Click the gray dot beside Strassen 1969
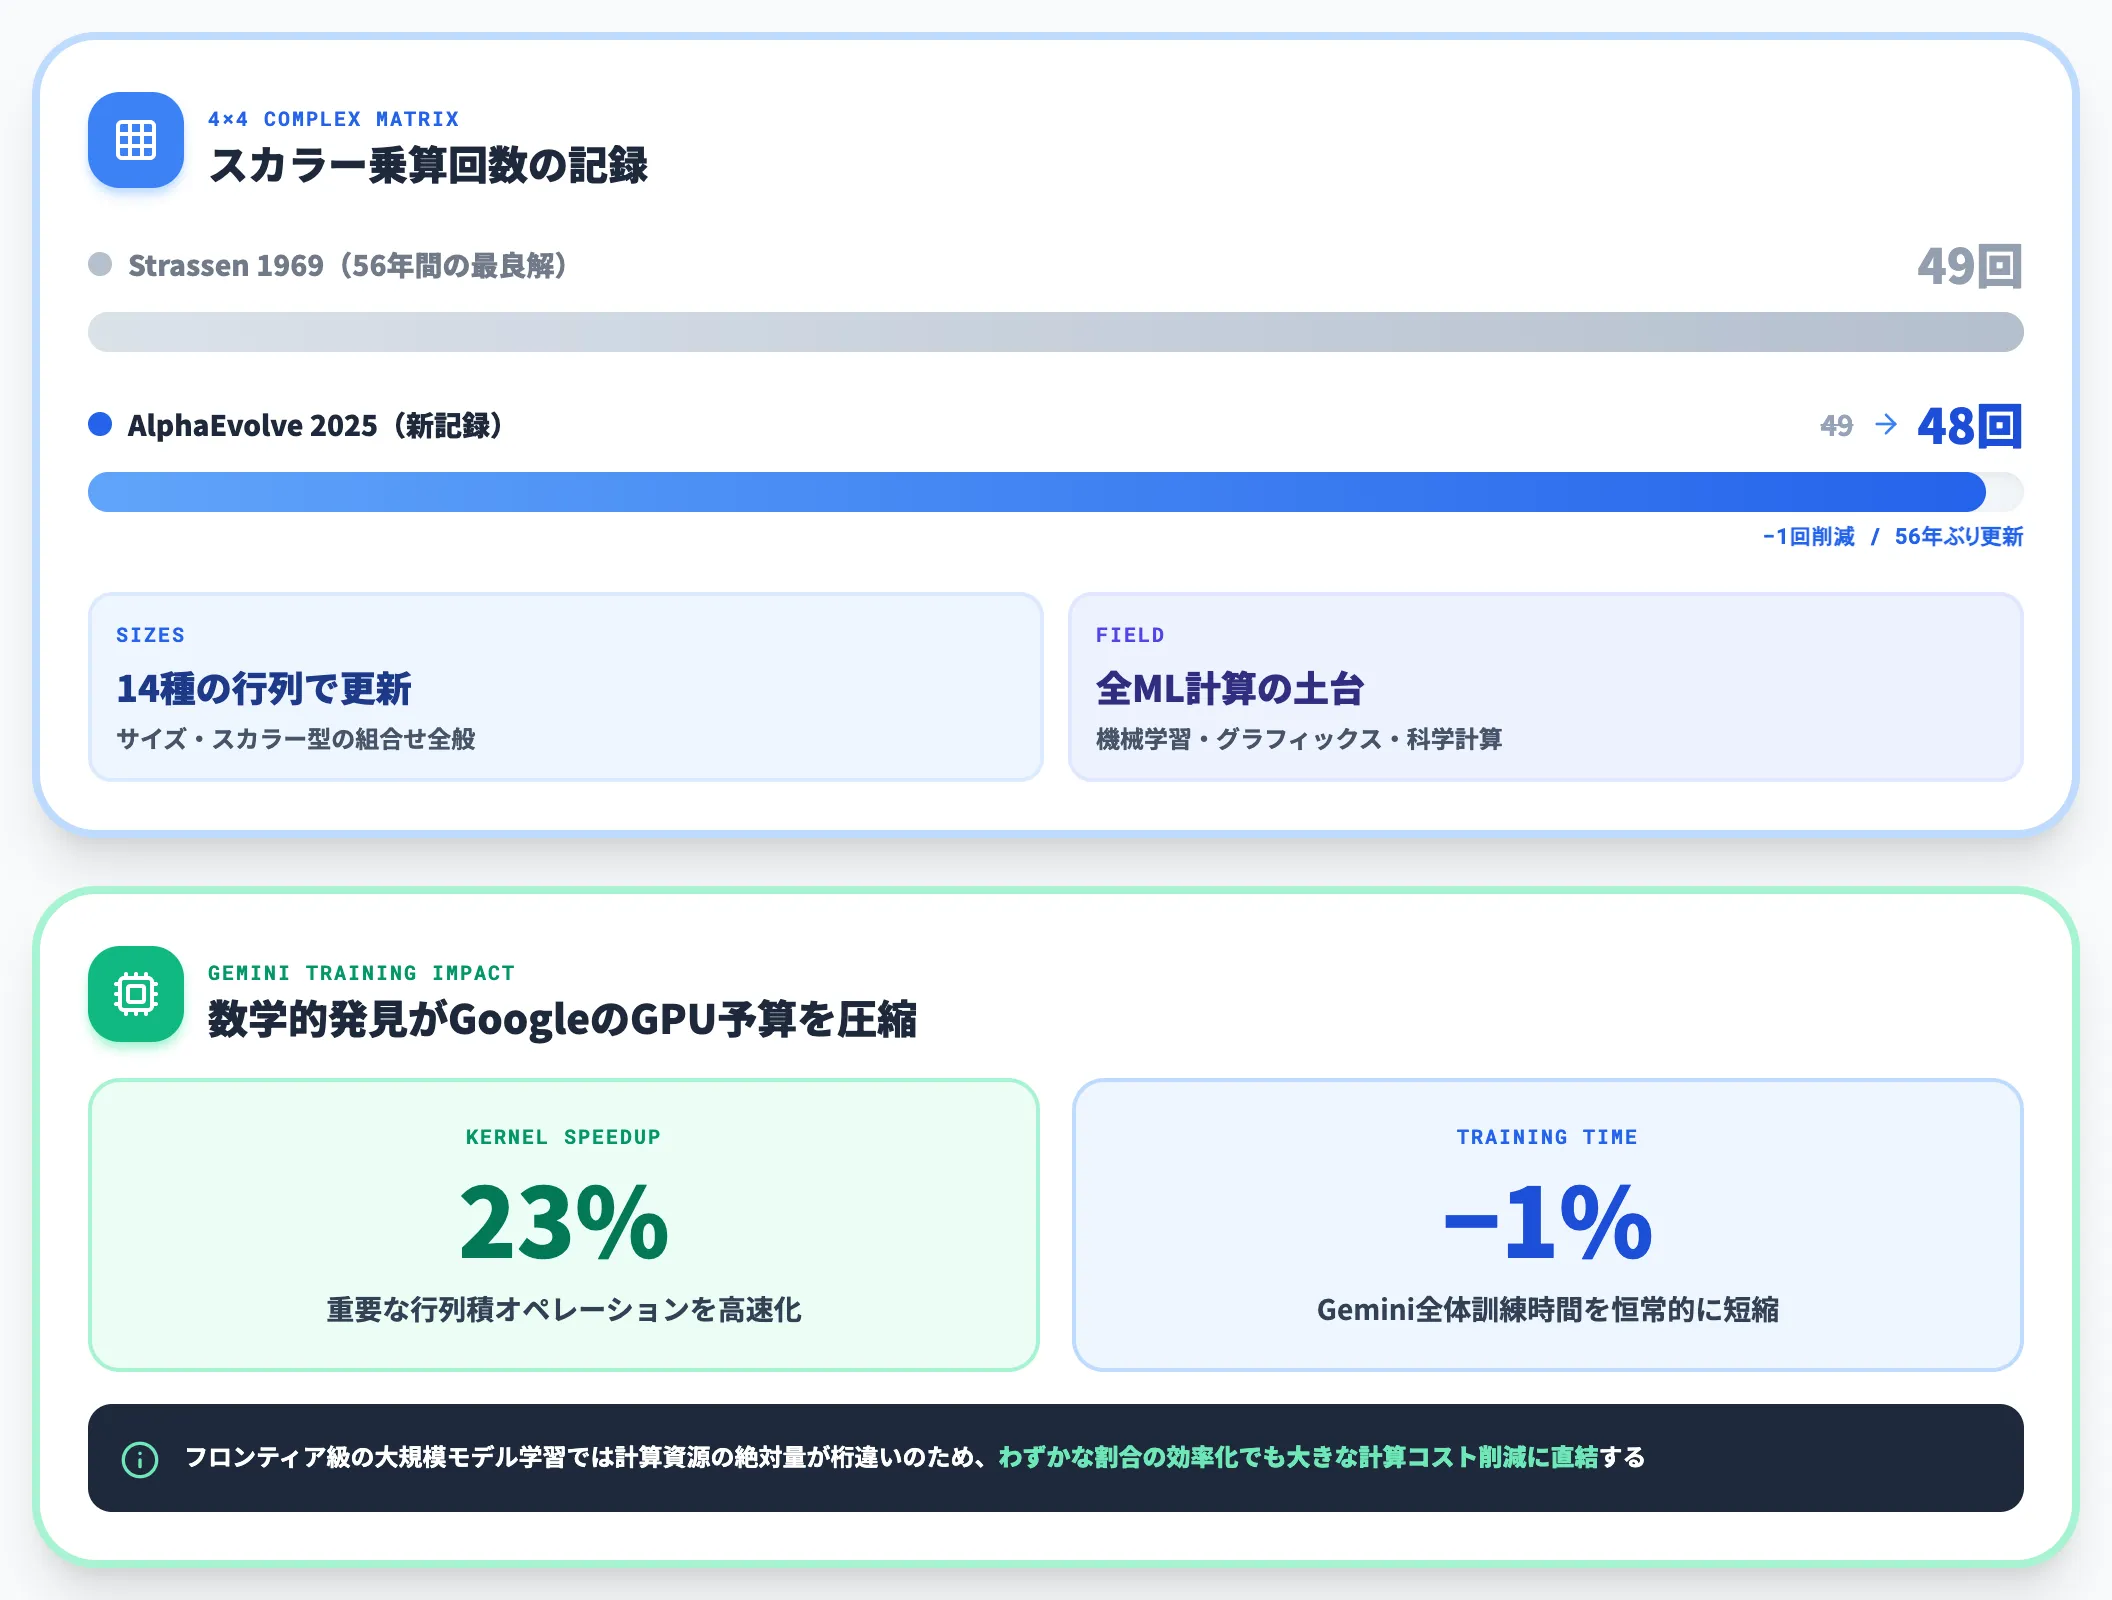 [100, 264]
